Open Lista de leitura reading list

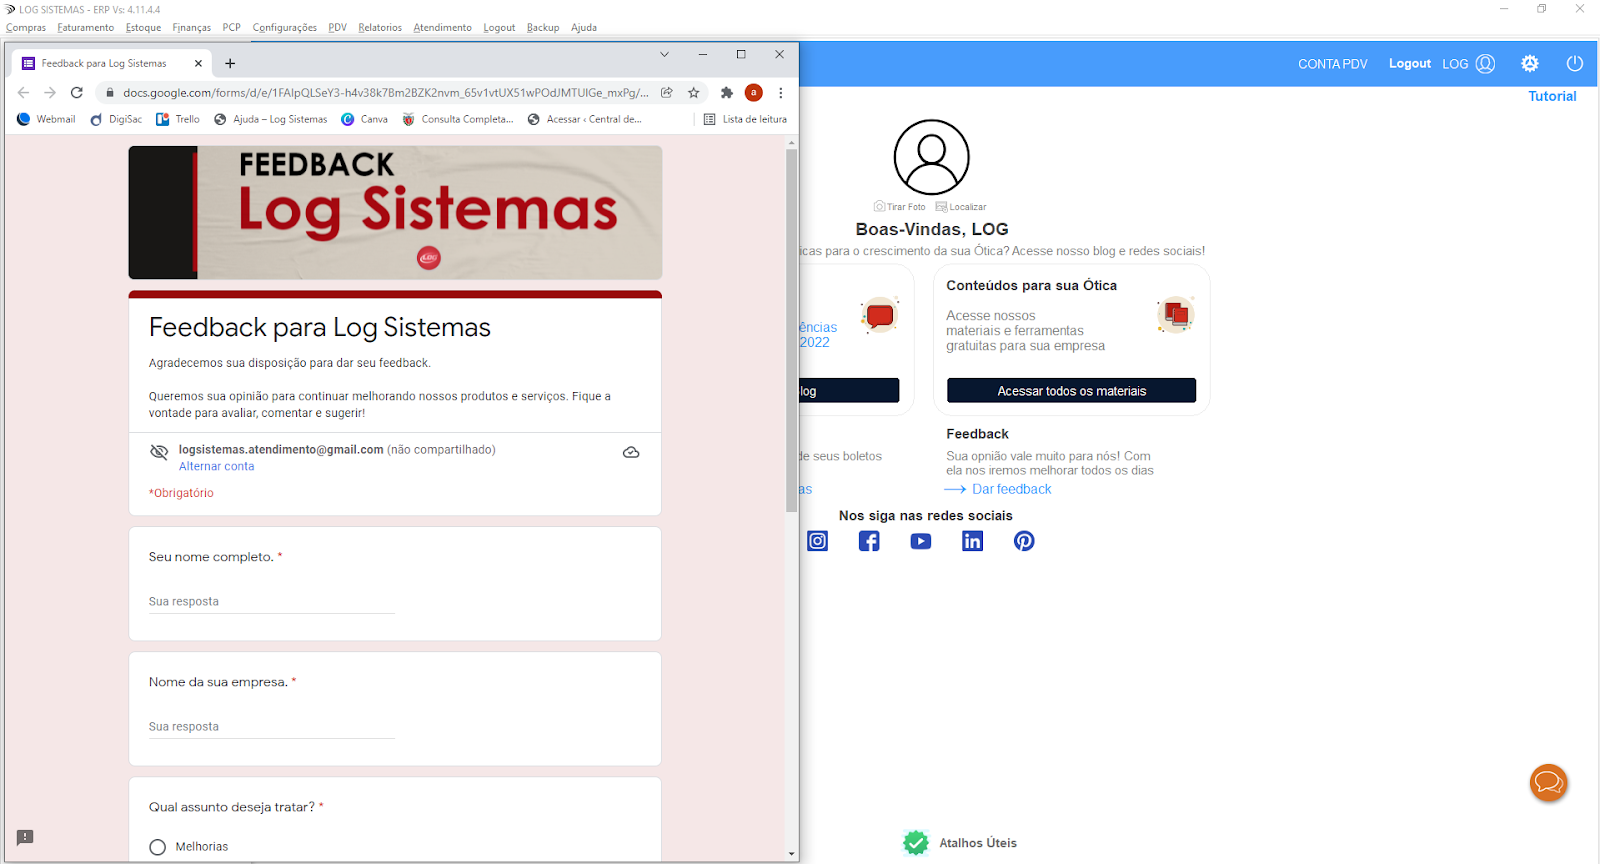click(745, 119)
